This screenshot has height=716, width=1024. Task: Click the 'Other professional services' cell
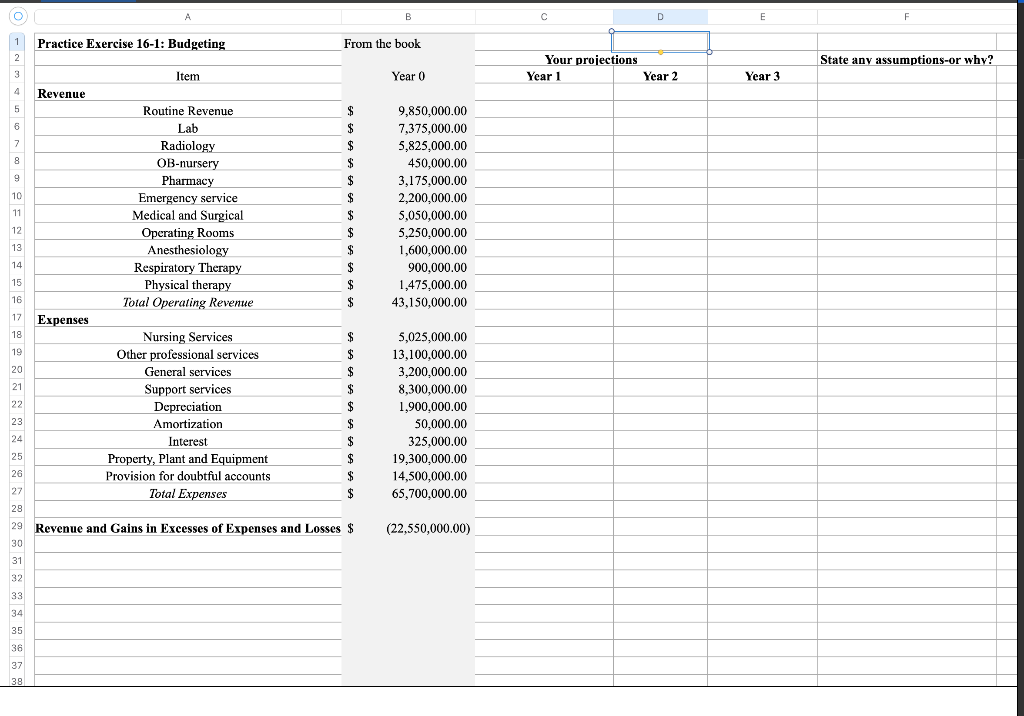pyautogui.click(x=187, y=354)
